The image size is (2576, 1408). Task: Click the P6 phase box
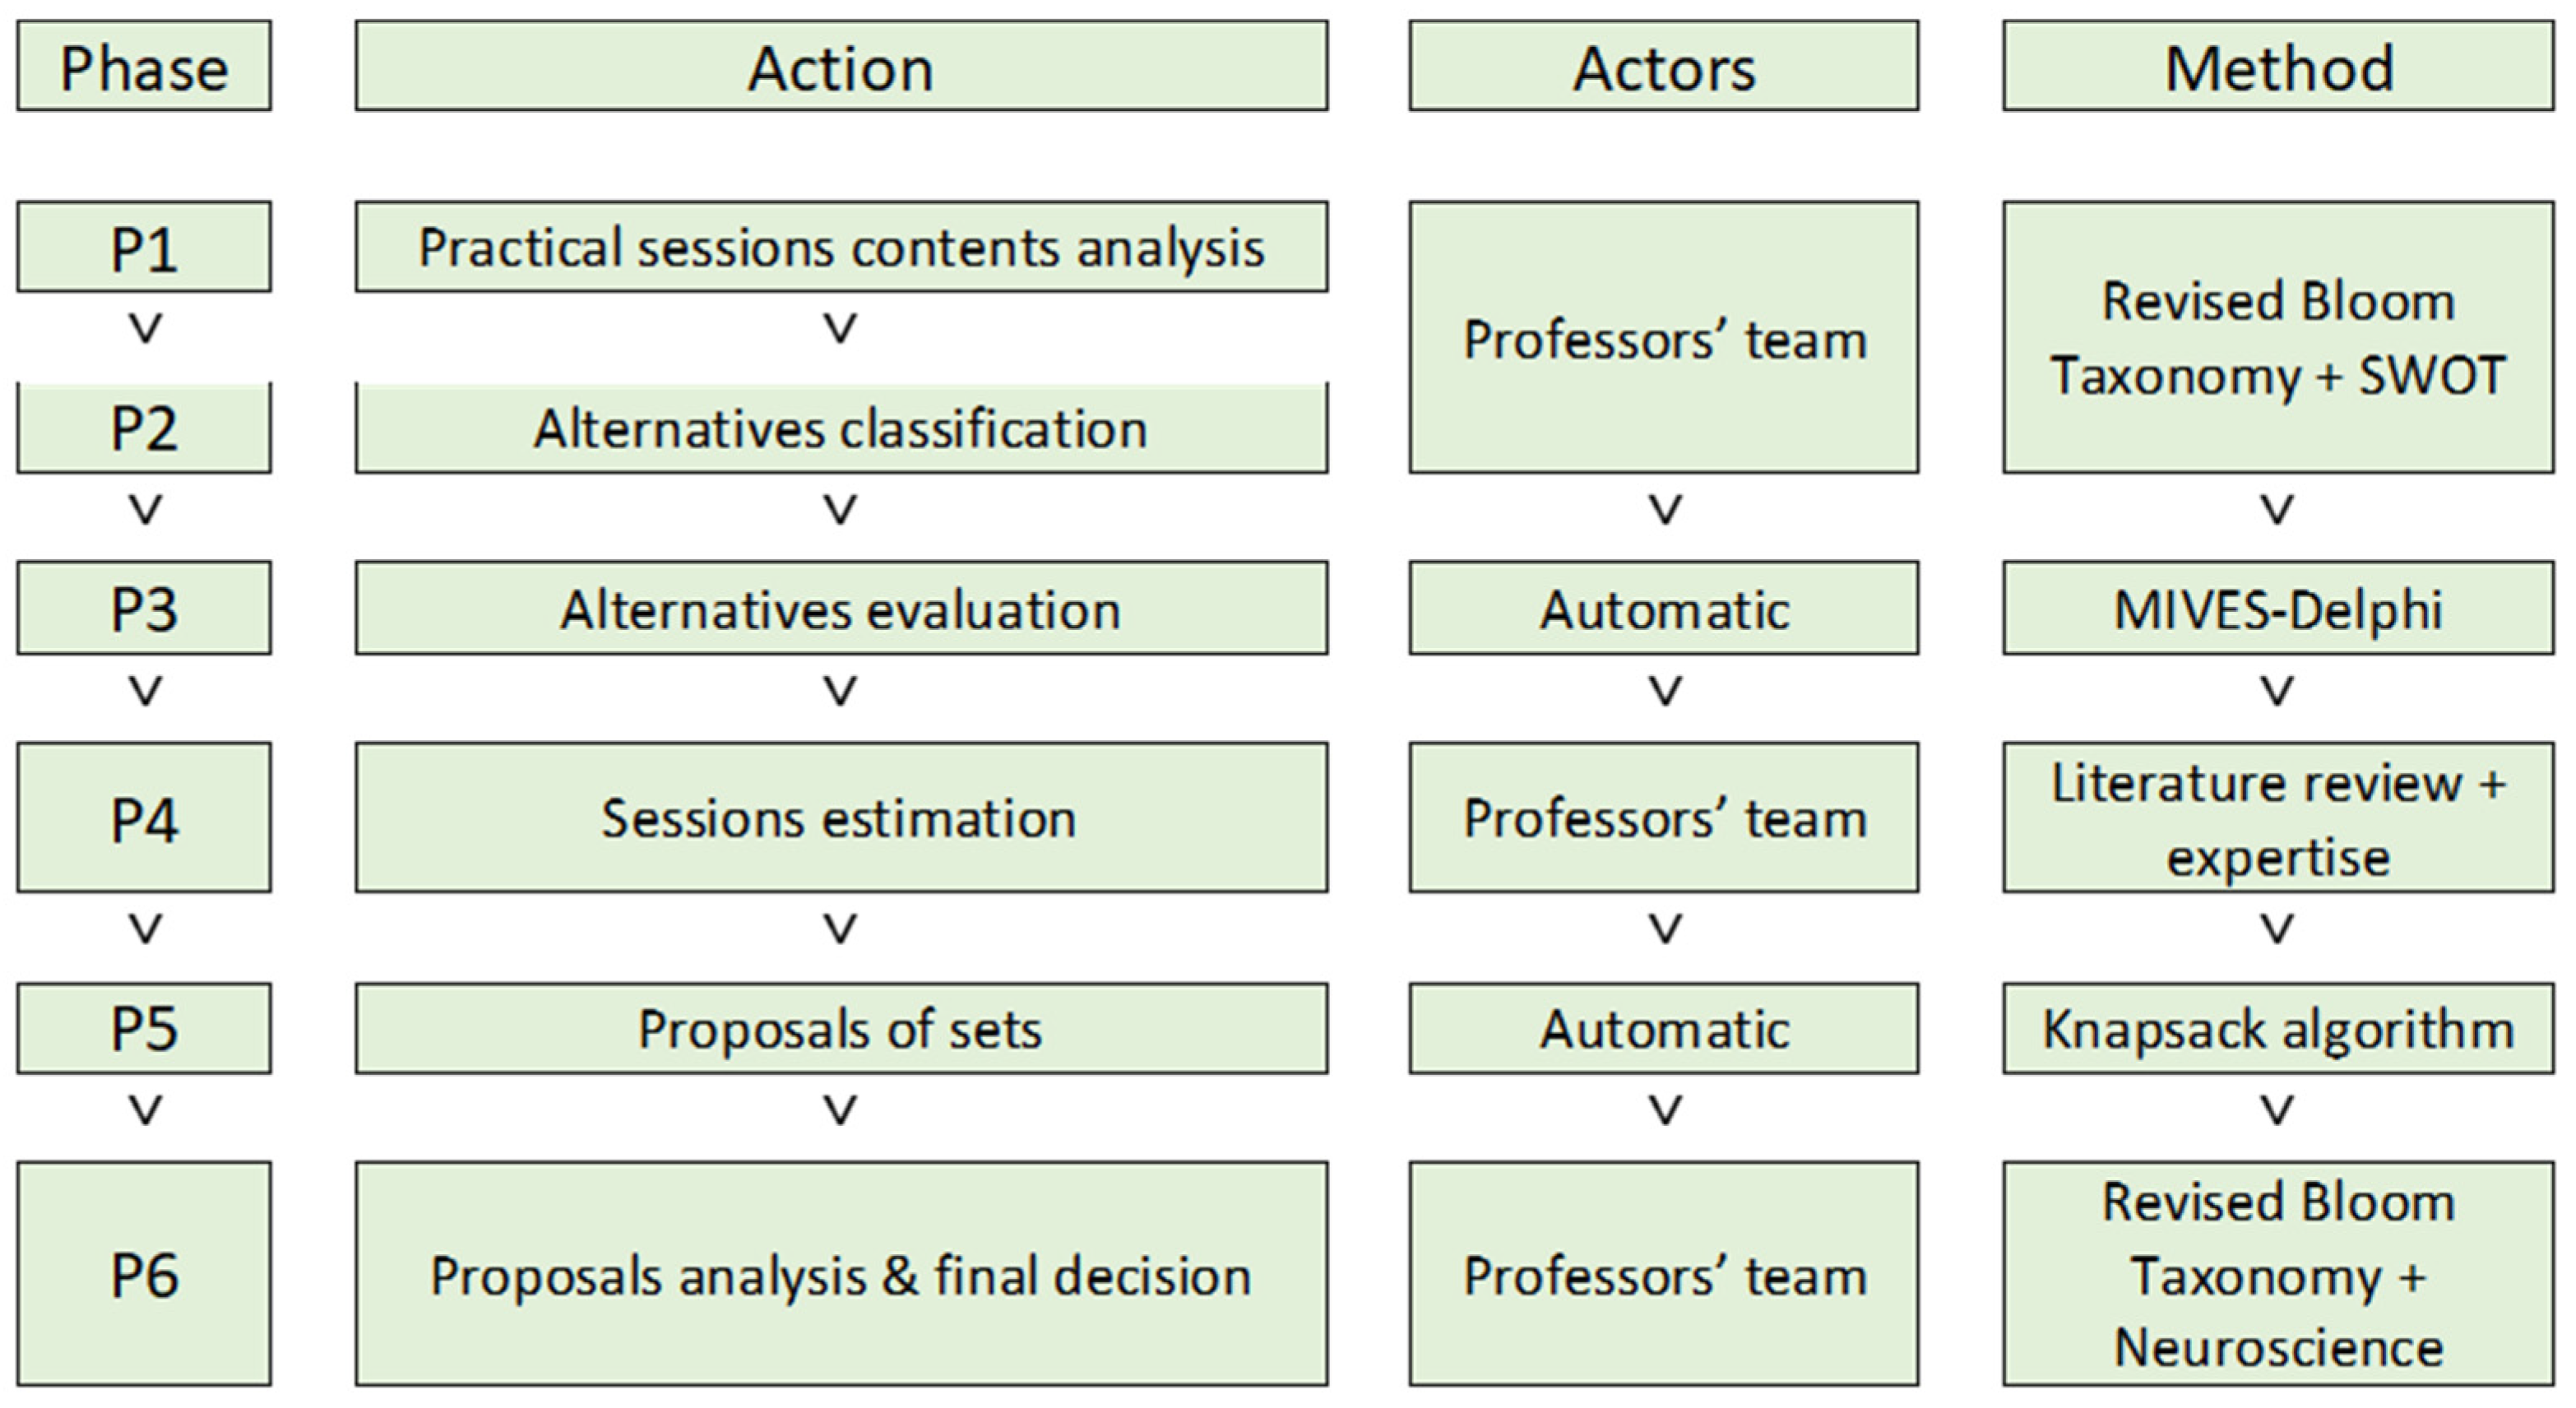(144, 1273)
